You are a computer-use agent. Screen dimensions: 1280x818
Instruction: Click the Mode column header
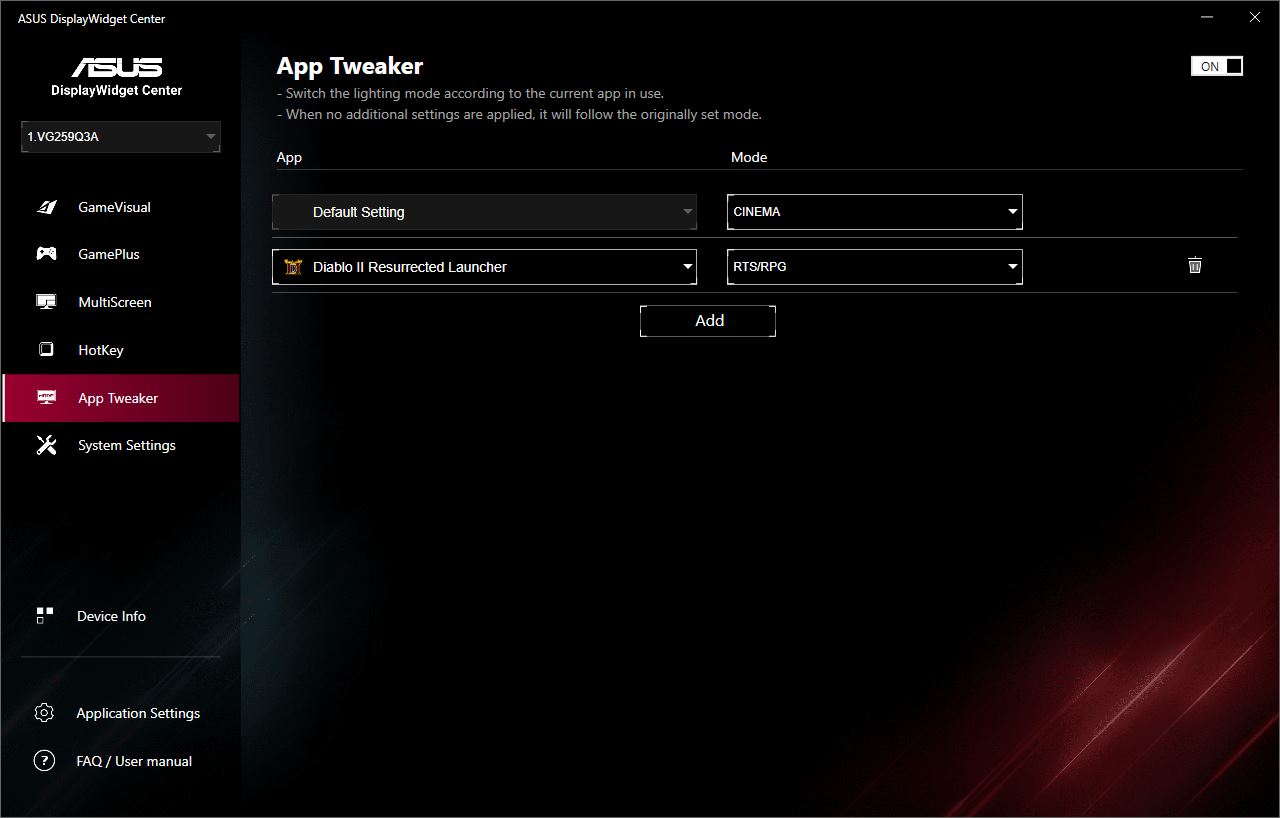coord(749,157)
